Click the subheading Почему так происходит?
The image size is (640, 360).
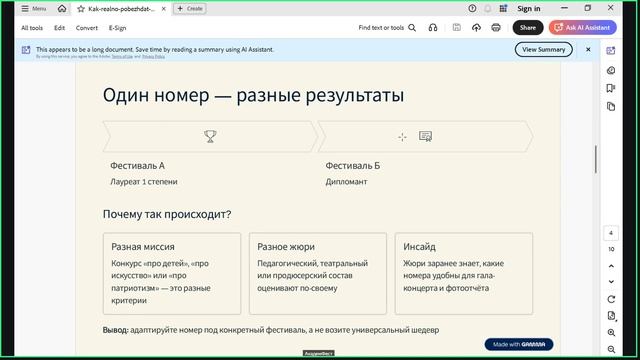[167, 214]
